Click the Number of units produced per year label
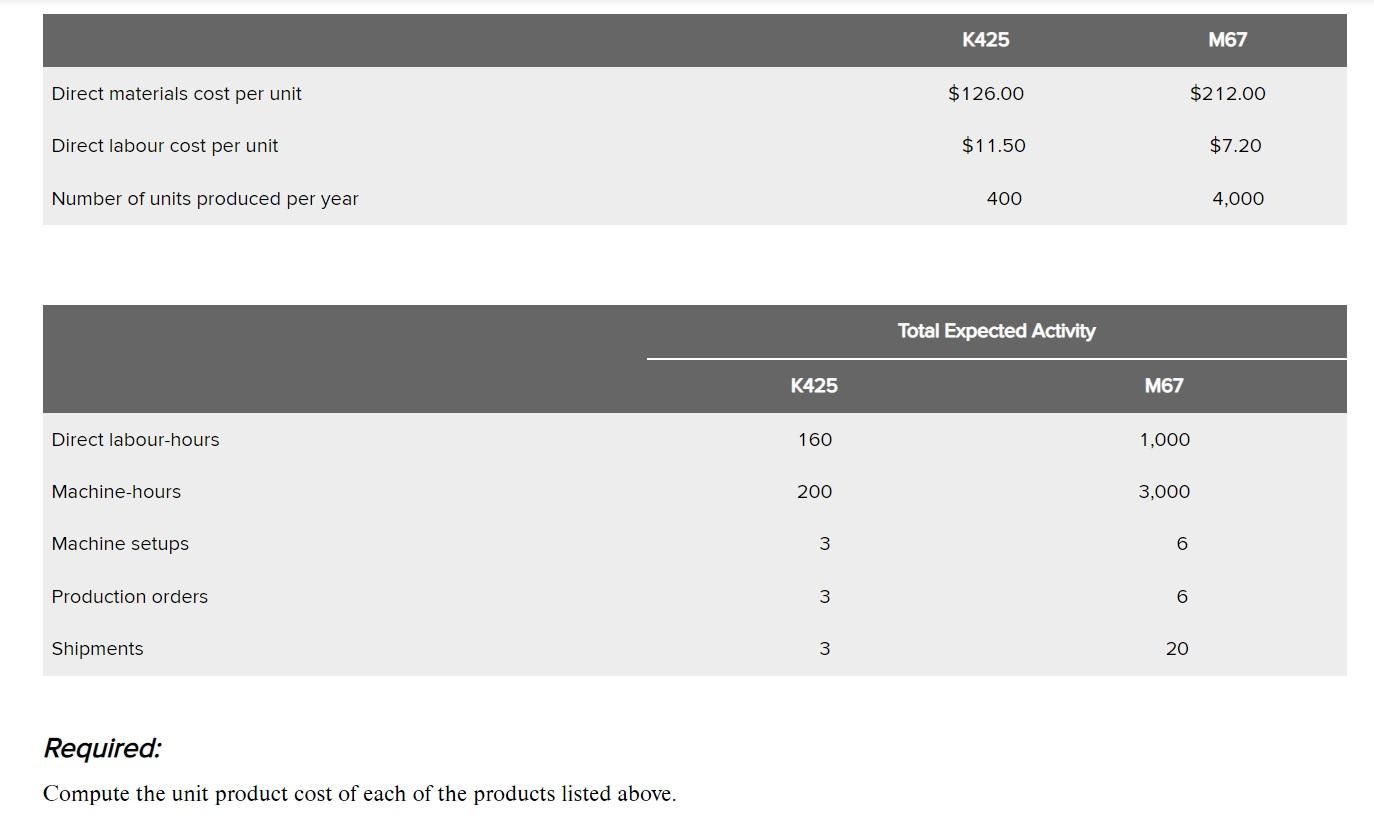This screenshot has height=820, width=1374. point(205,198)
